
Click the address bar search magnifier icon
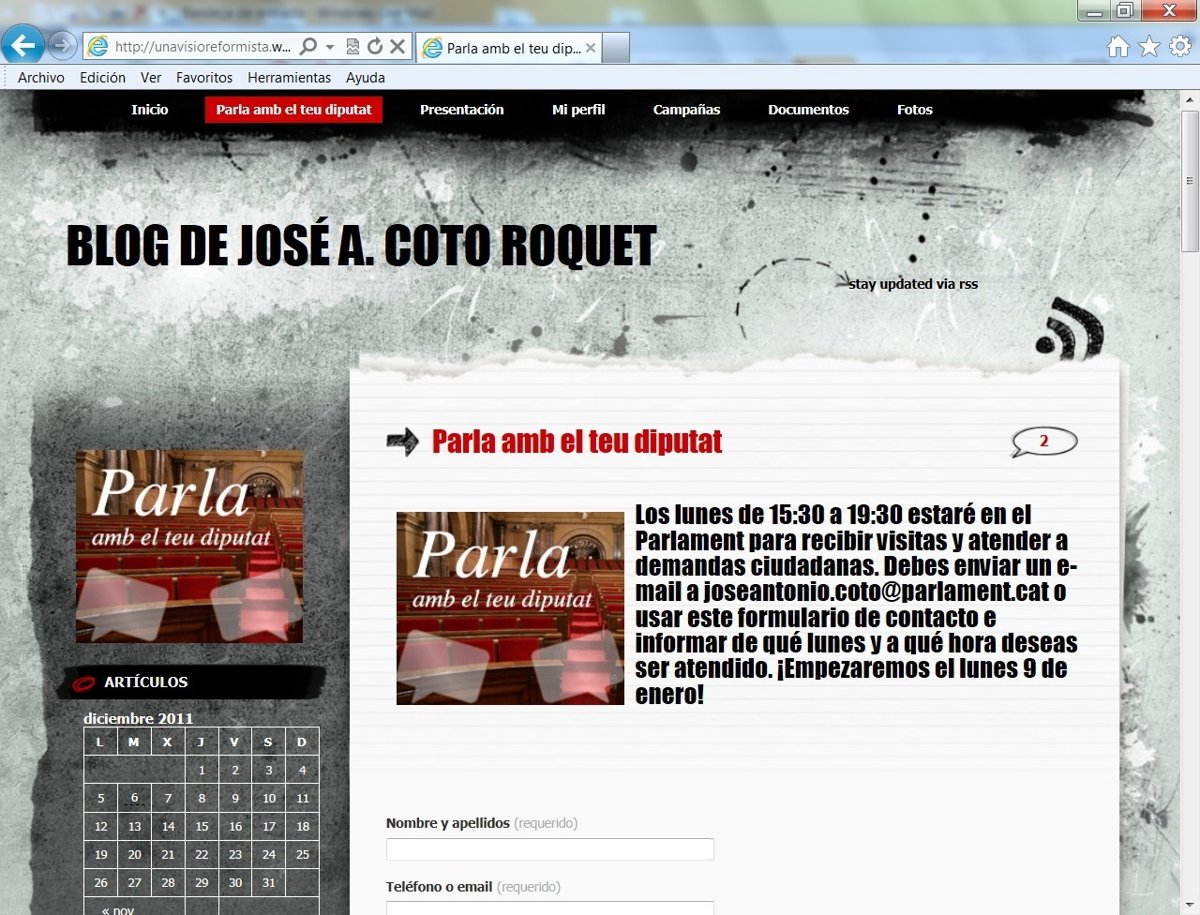(x=309, y=47)
